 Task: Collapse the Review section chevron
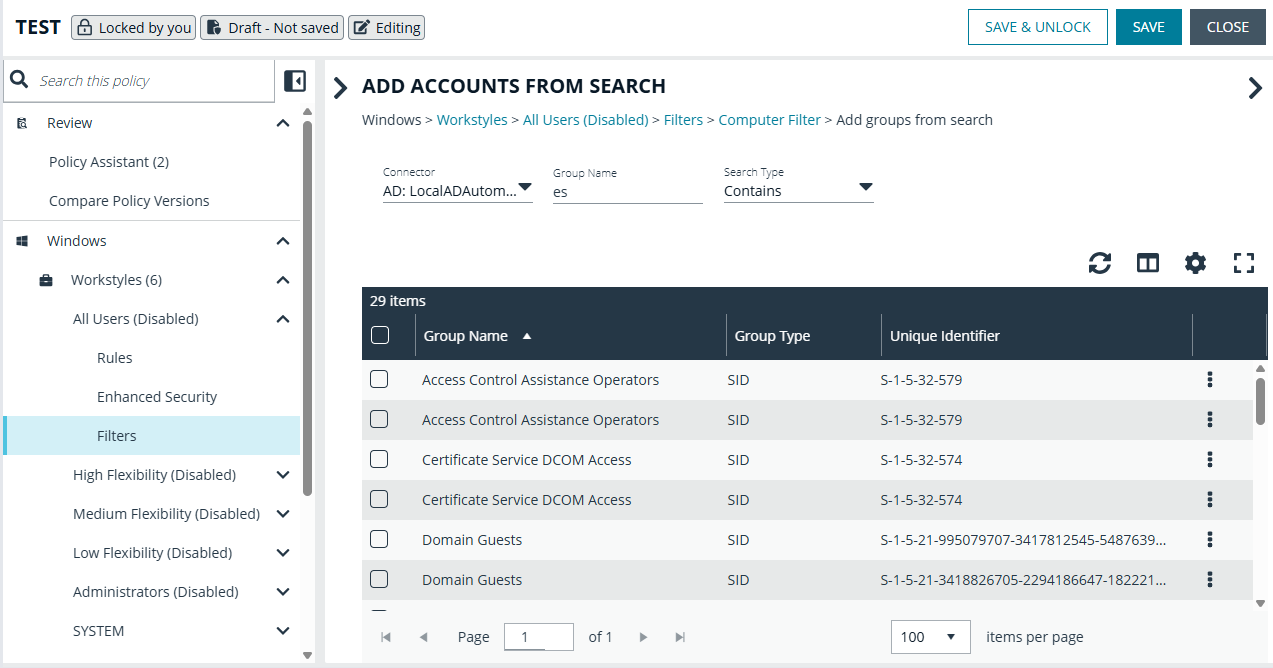click(283, 123)
